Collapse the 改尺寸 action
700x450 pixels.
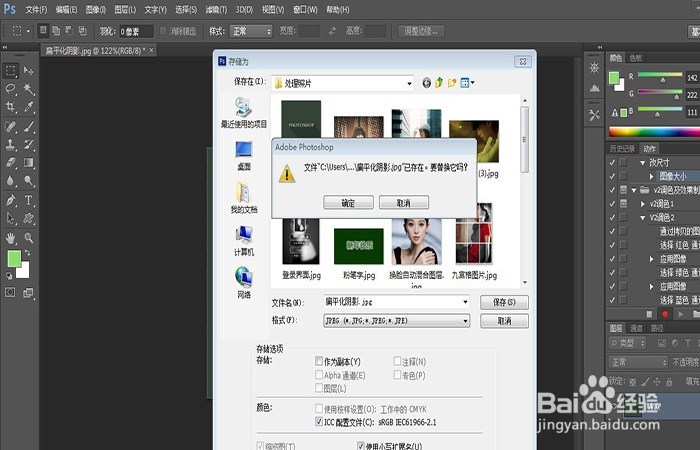[642, 162]
